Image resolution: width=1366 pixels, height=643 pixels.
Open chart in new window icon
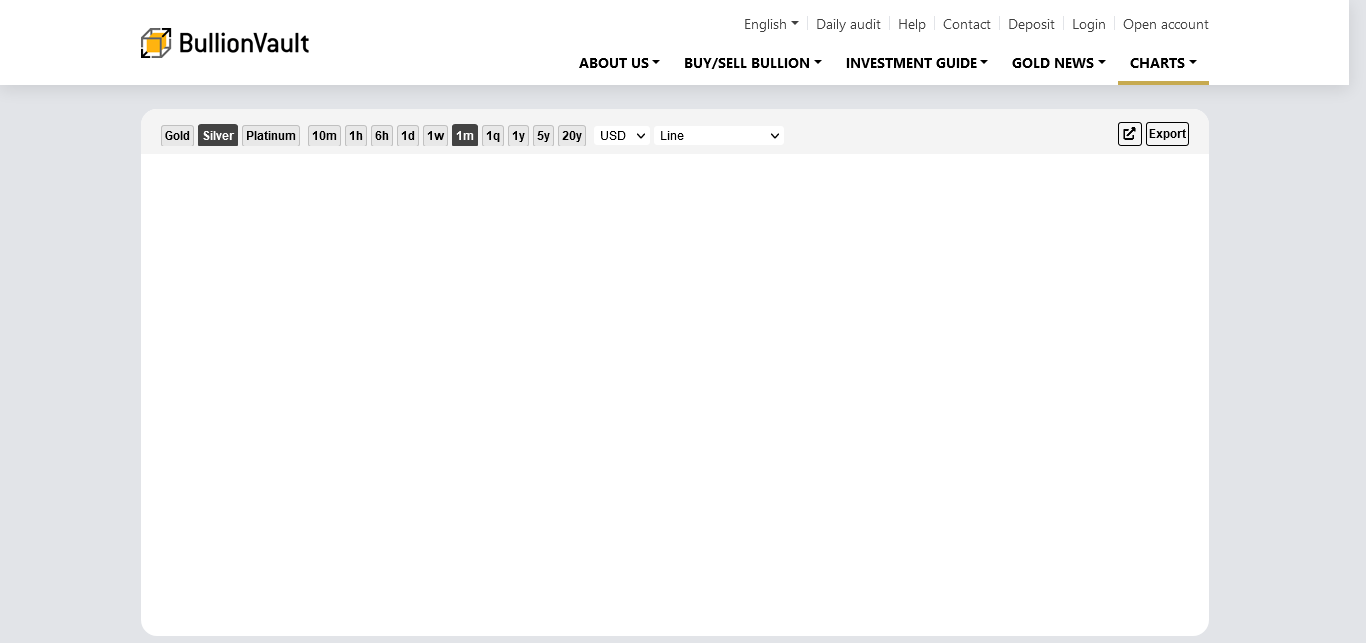coord(1129,134)
